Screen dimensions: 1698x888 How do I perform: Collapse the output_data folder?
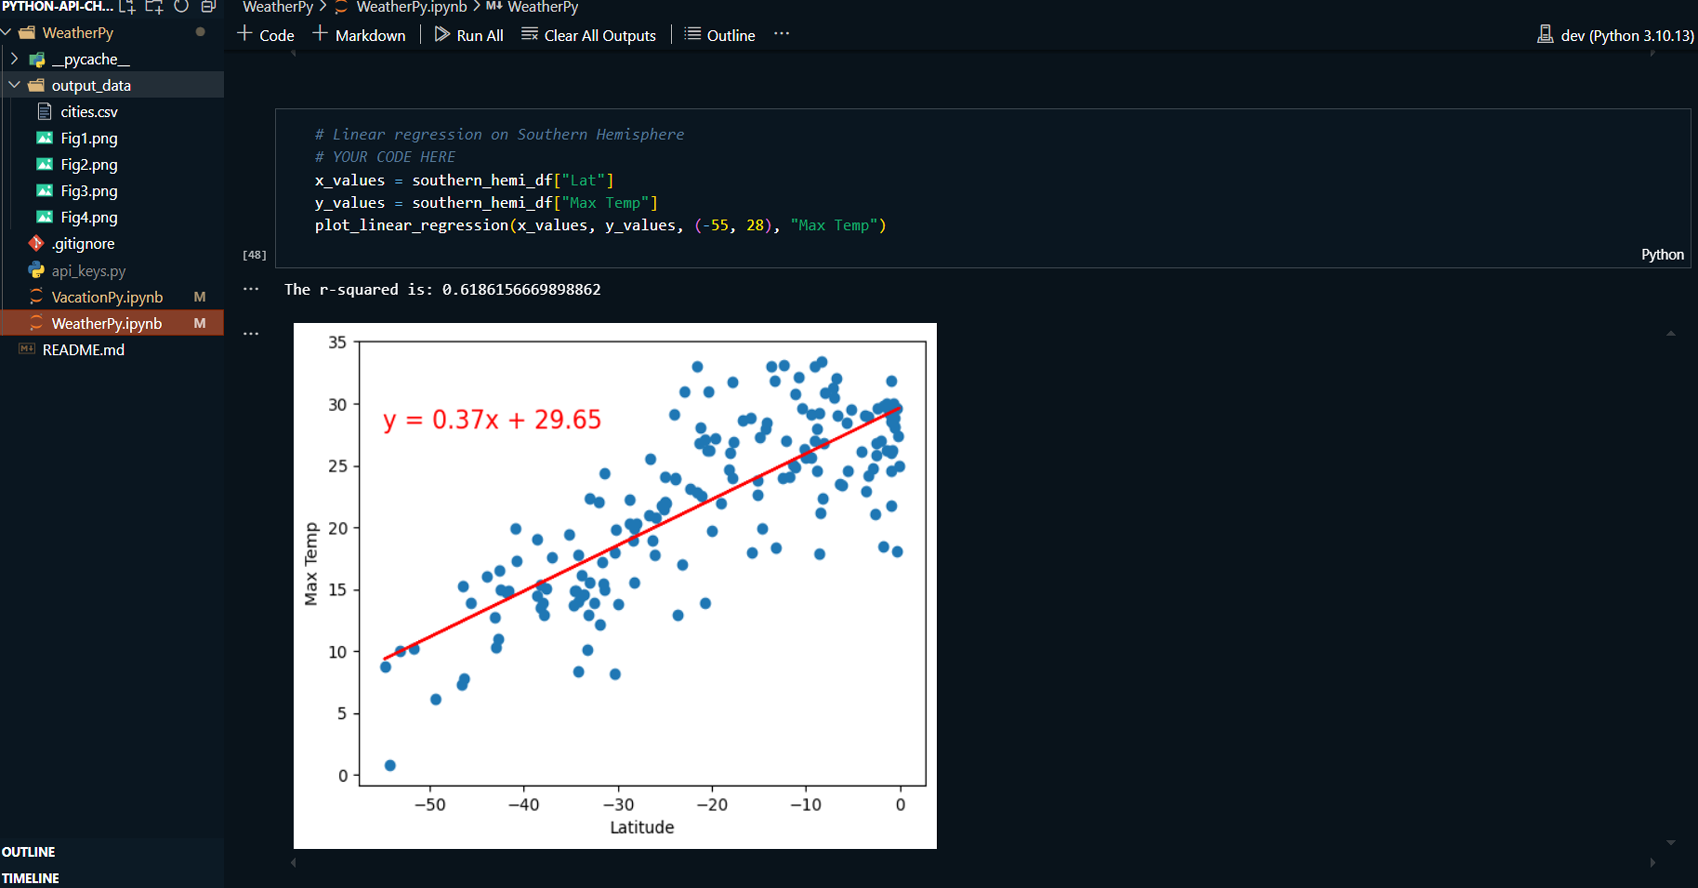[x=15, y=85]
